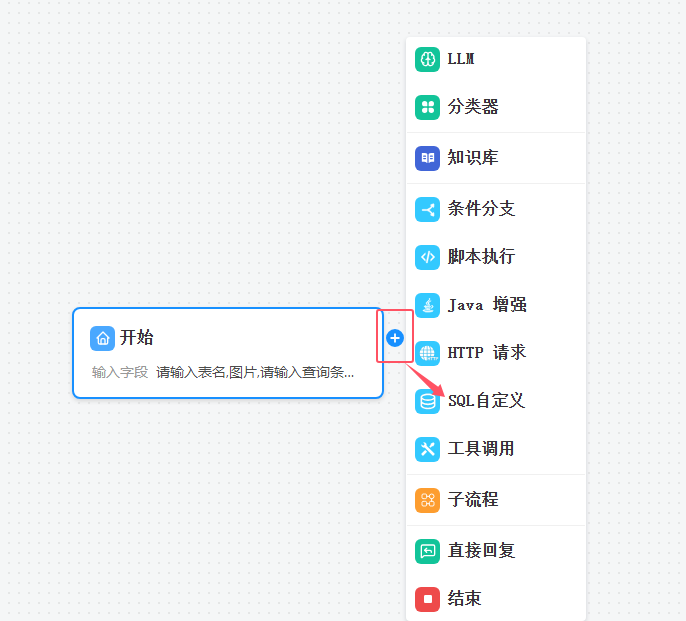Click the green 直接回复 reply icon
This screenshot has height=621, width=686.
(x=427, y=551)
